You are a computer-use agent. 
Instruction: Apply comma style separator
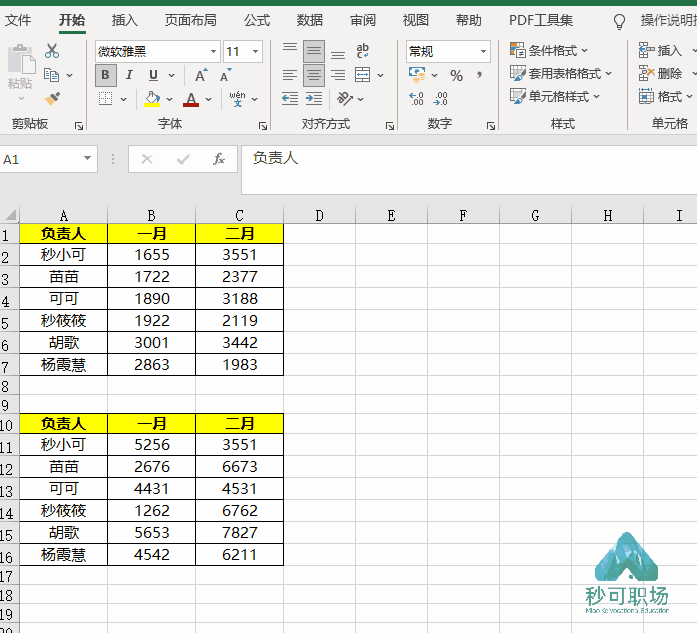[479, 75]
